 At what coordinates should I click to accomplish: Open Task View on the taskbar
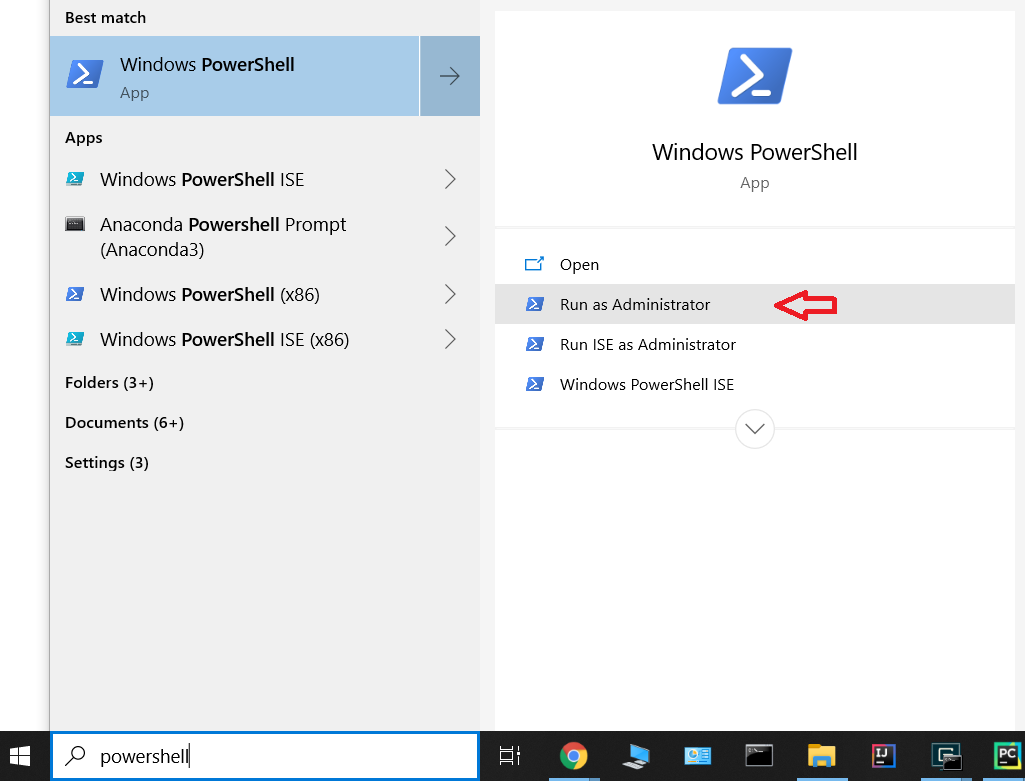point(510,756)
